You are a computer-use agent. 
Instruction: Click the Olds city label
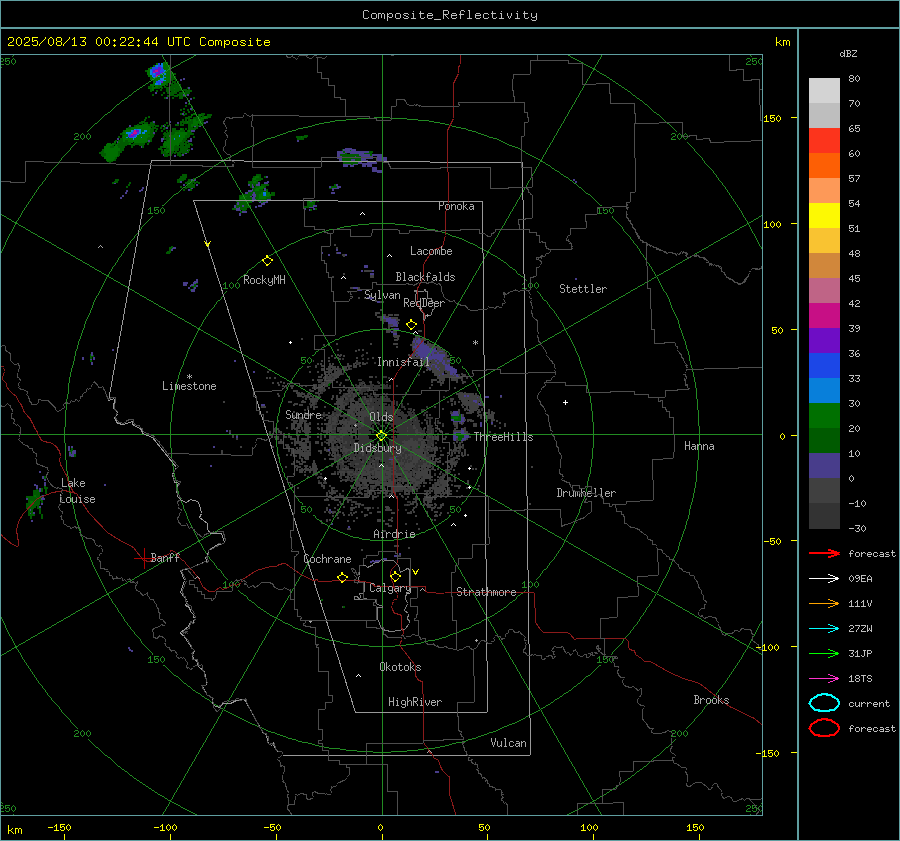[381, 417]
